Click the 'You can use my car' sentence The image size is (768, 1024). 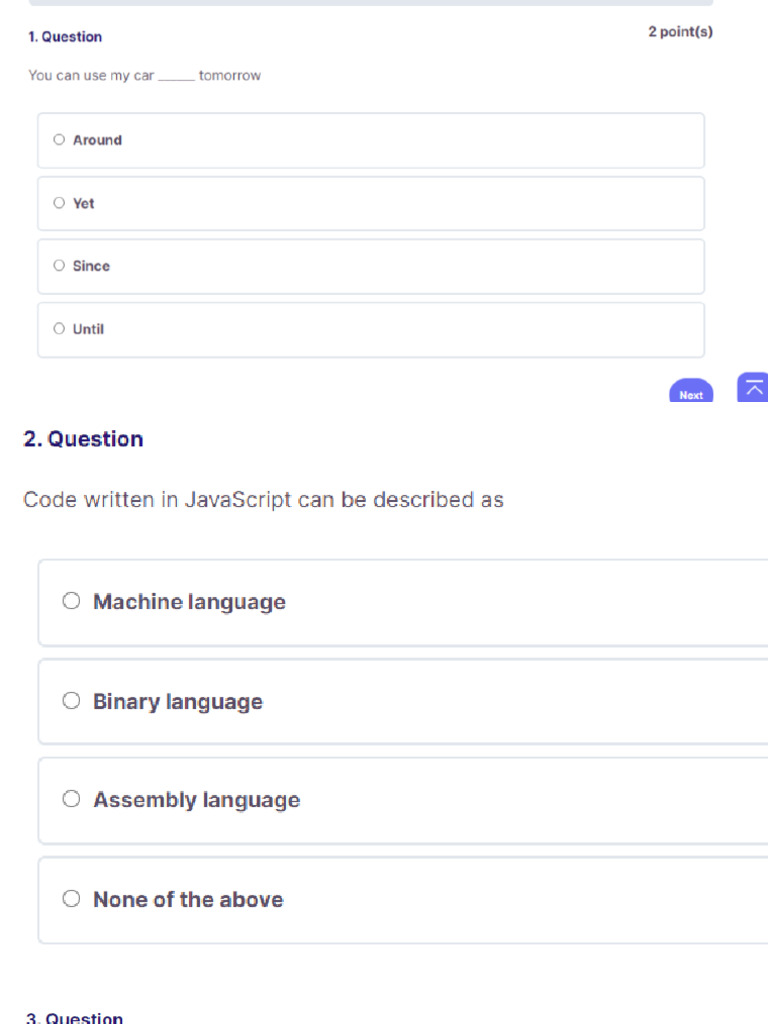coord(144,76)
